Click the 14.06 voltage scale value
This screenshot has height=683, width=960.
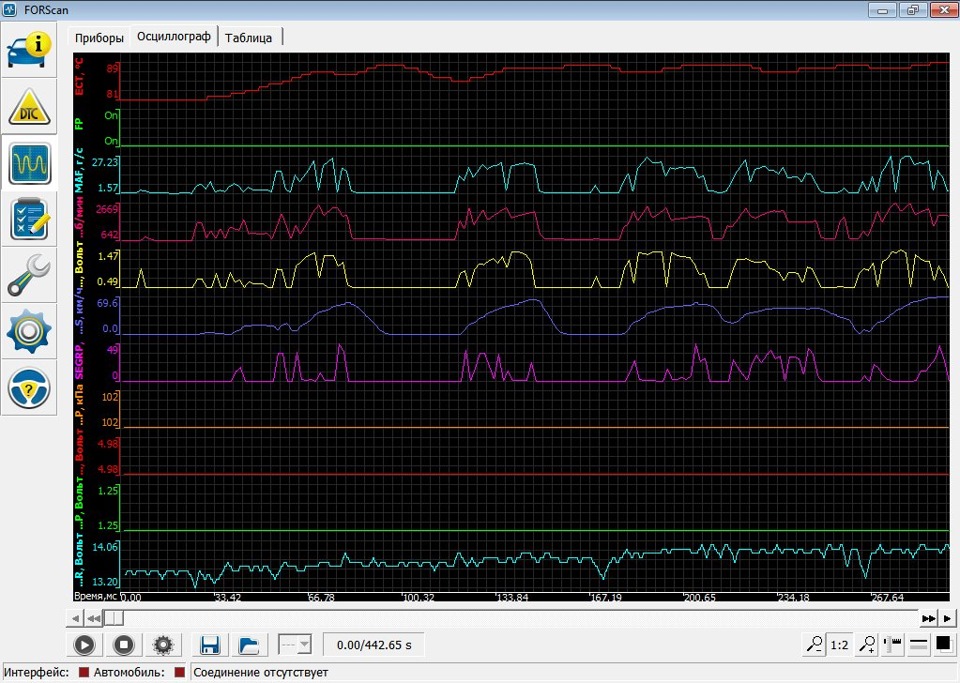105,547
